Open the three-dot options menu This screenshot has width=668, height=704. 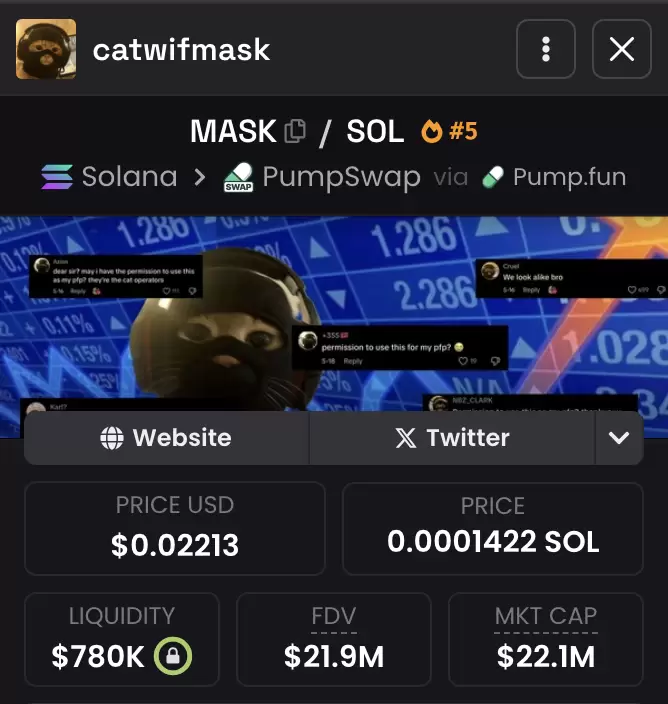click(545, 49)
